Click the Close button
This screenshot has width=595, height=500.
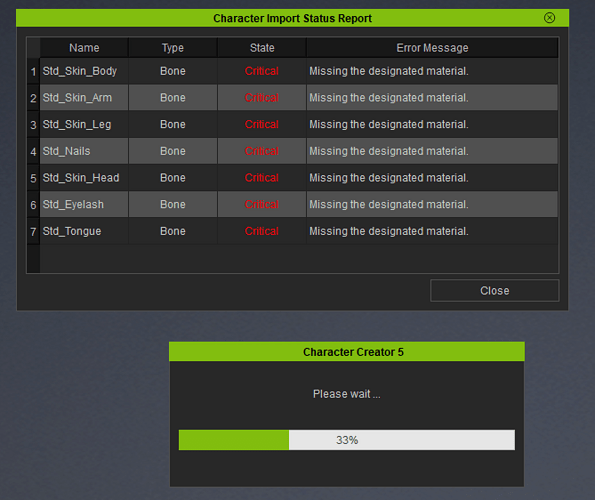(x=494, y=291)
